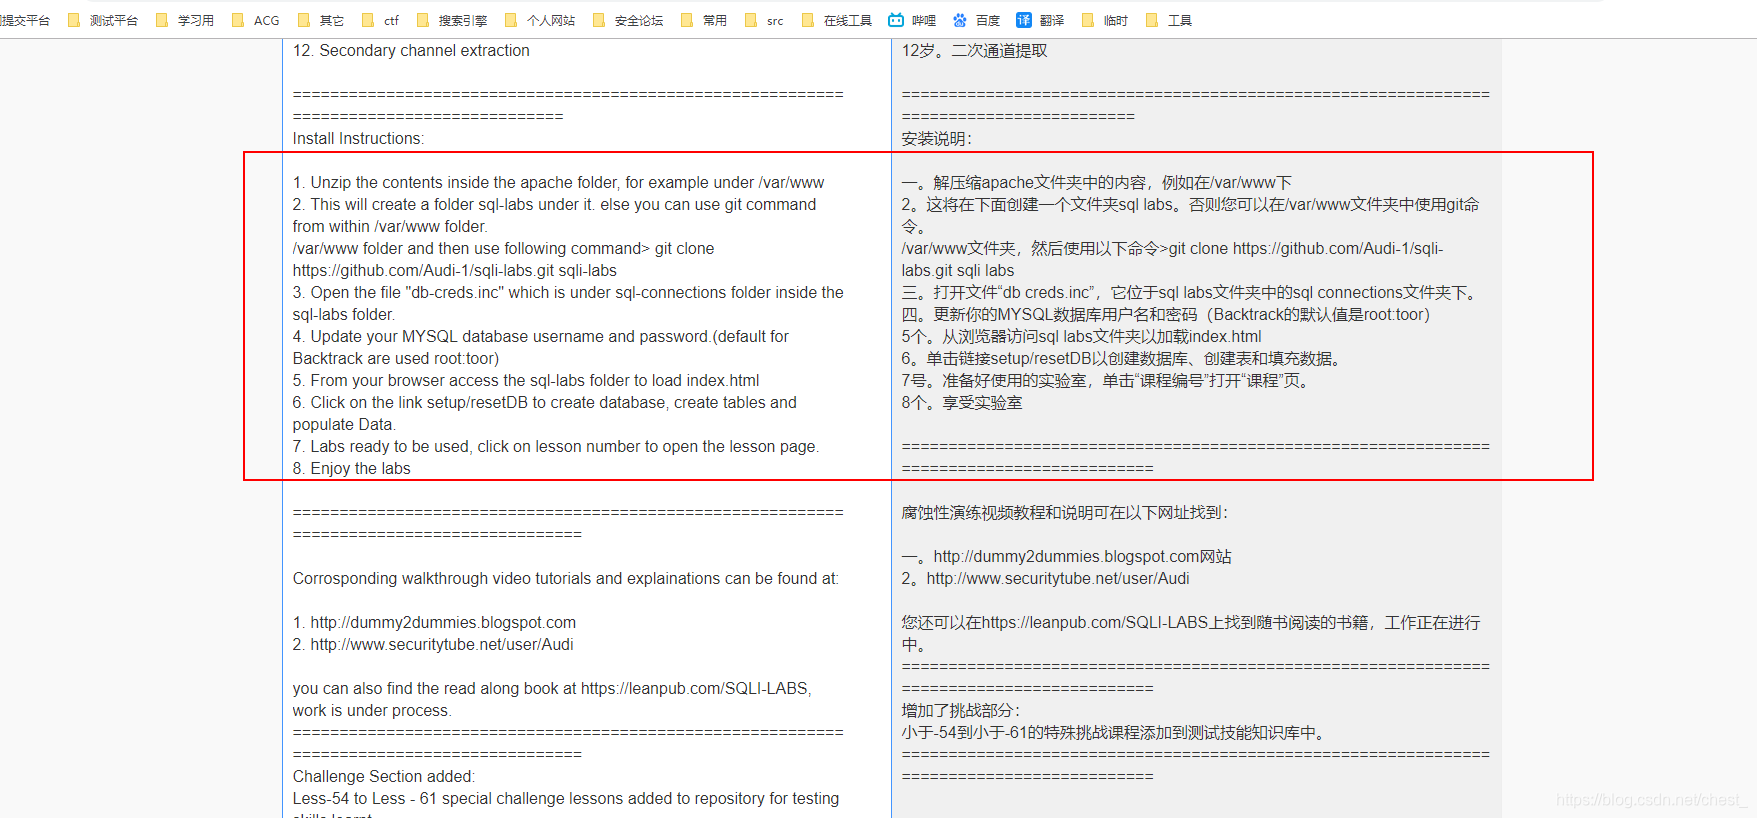Click the line '8. Enjoy the labs'
Image resolution: width=1757 pixels, height=818 pixels.
coord(351,468)
